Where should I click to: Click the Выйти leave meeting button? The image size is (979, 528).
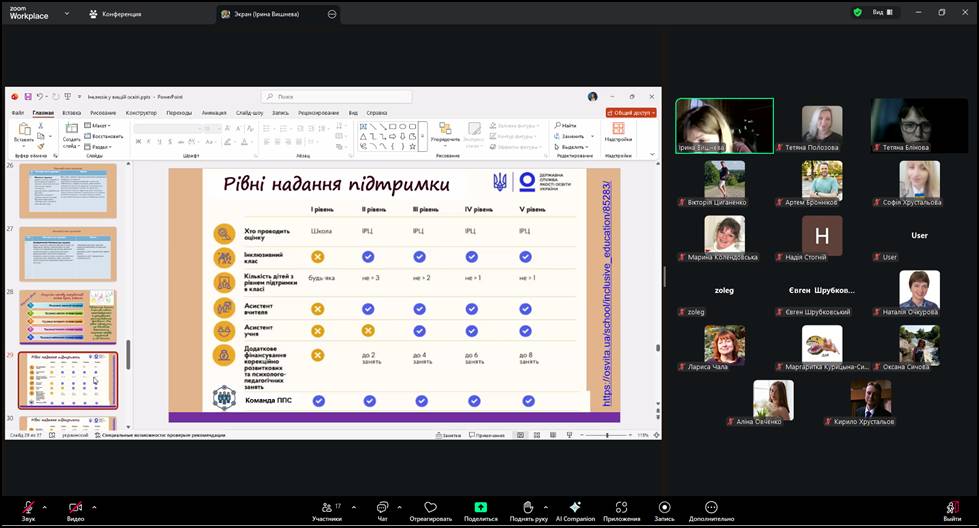pyautogui.click(x=952, y=508)
